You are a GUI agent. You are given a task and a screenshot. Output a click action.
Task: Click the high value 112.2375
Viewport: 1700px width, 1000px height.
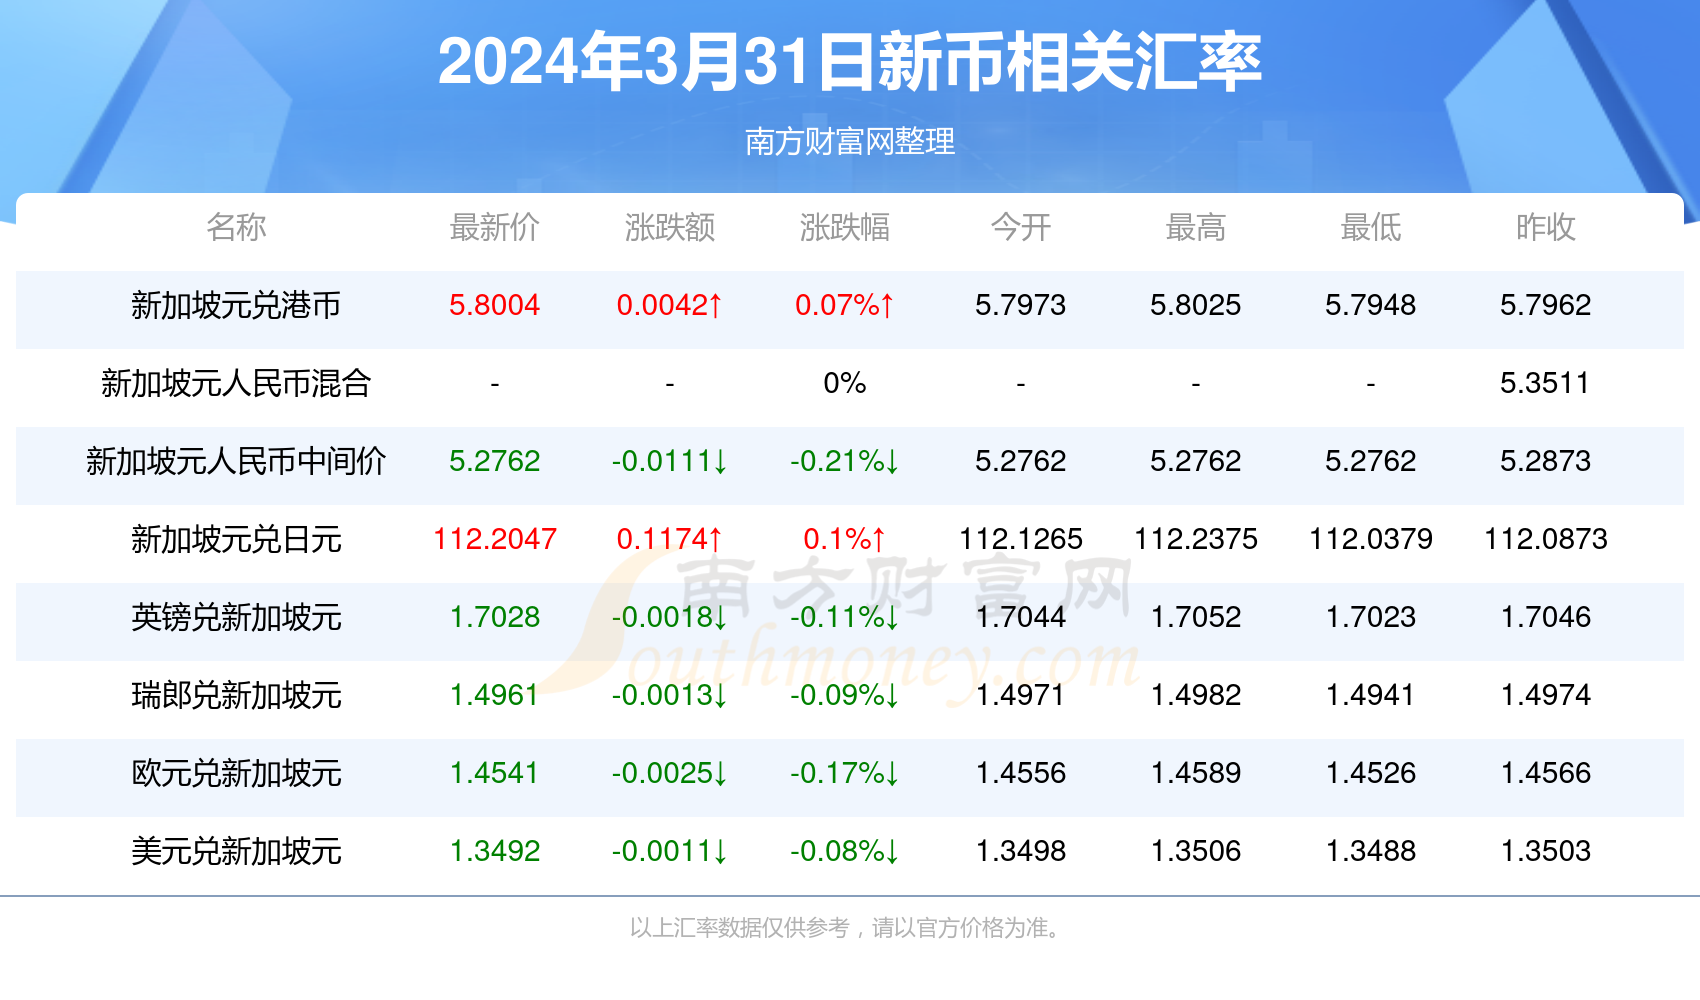(1195, 539)
